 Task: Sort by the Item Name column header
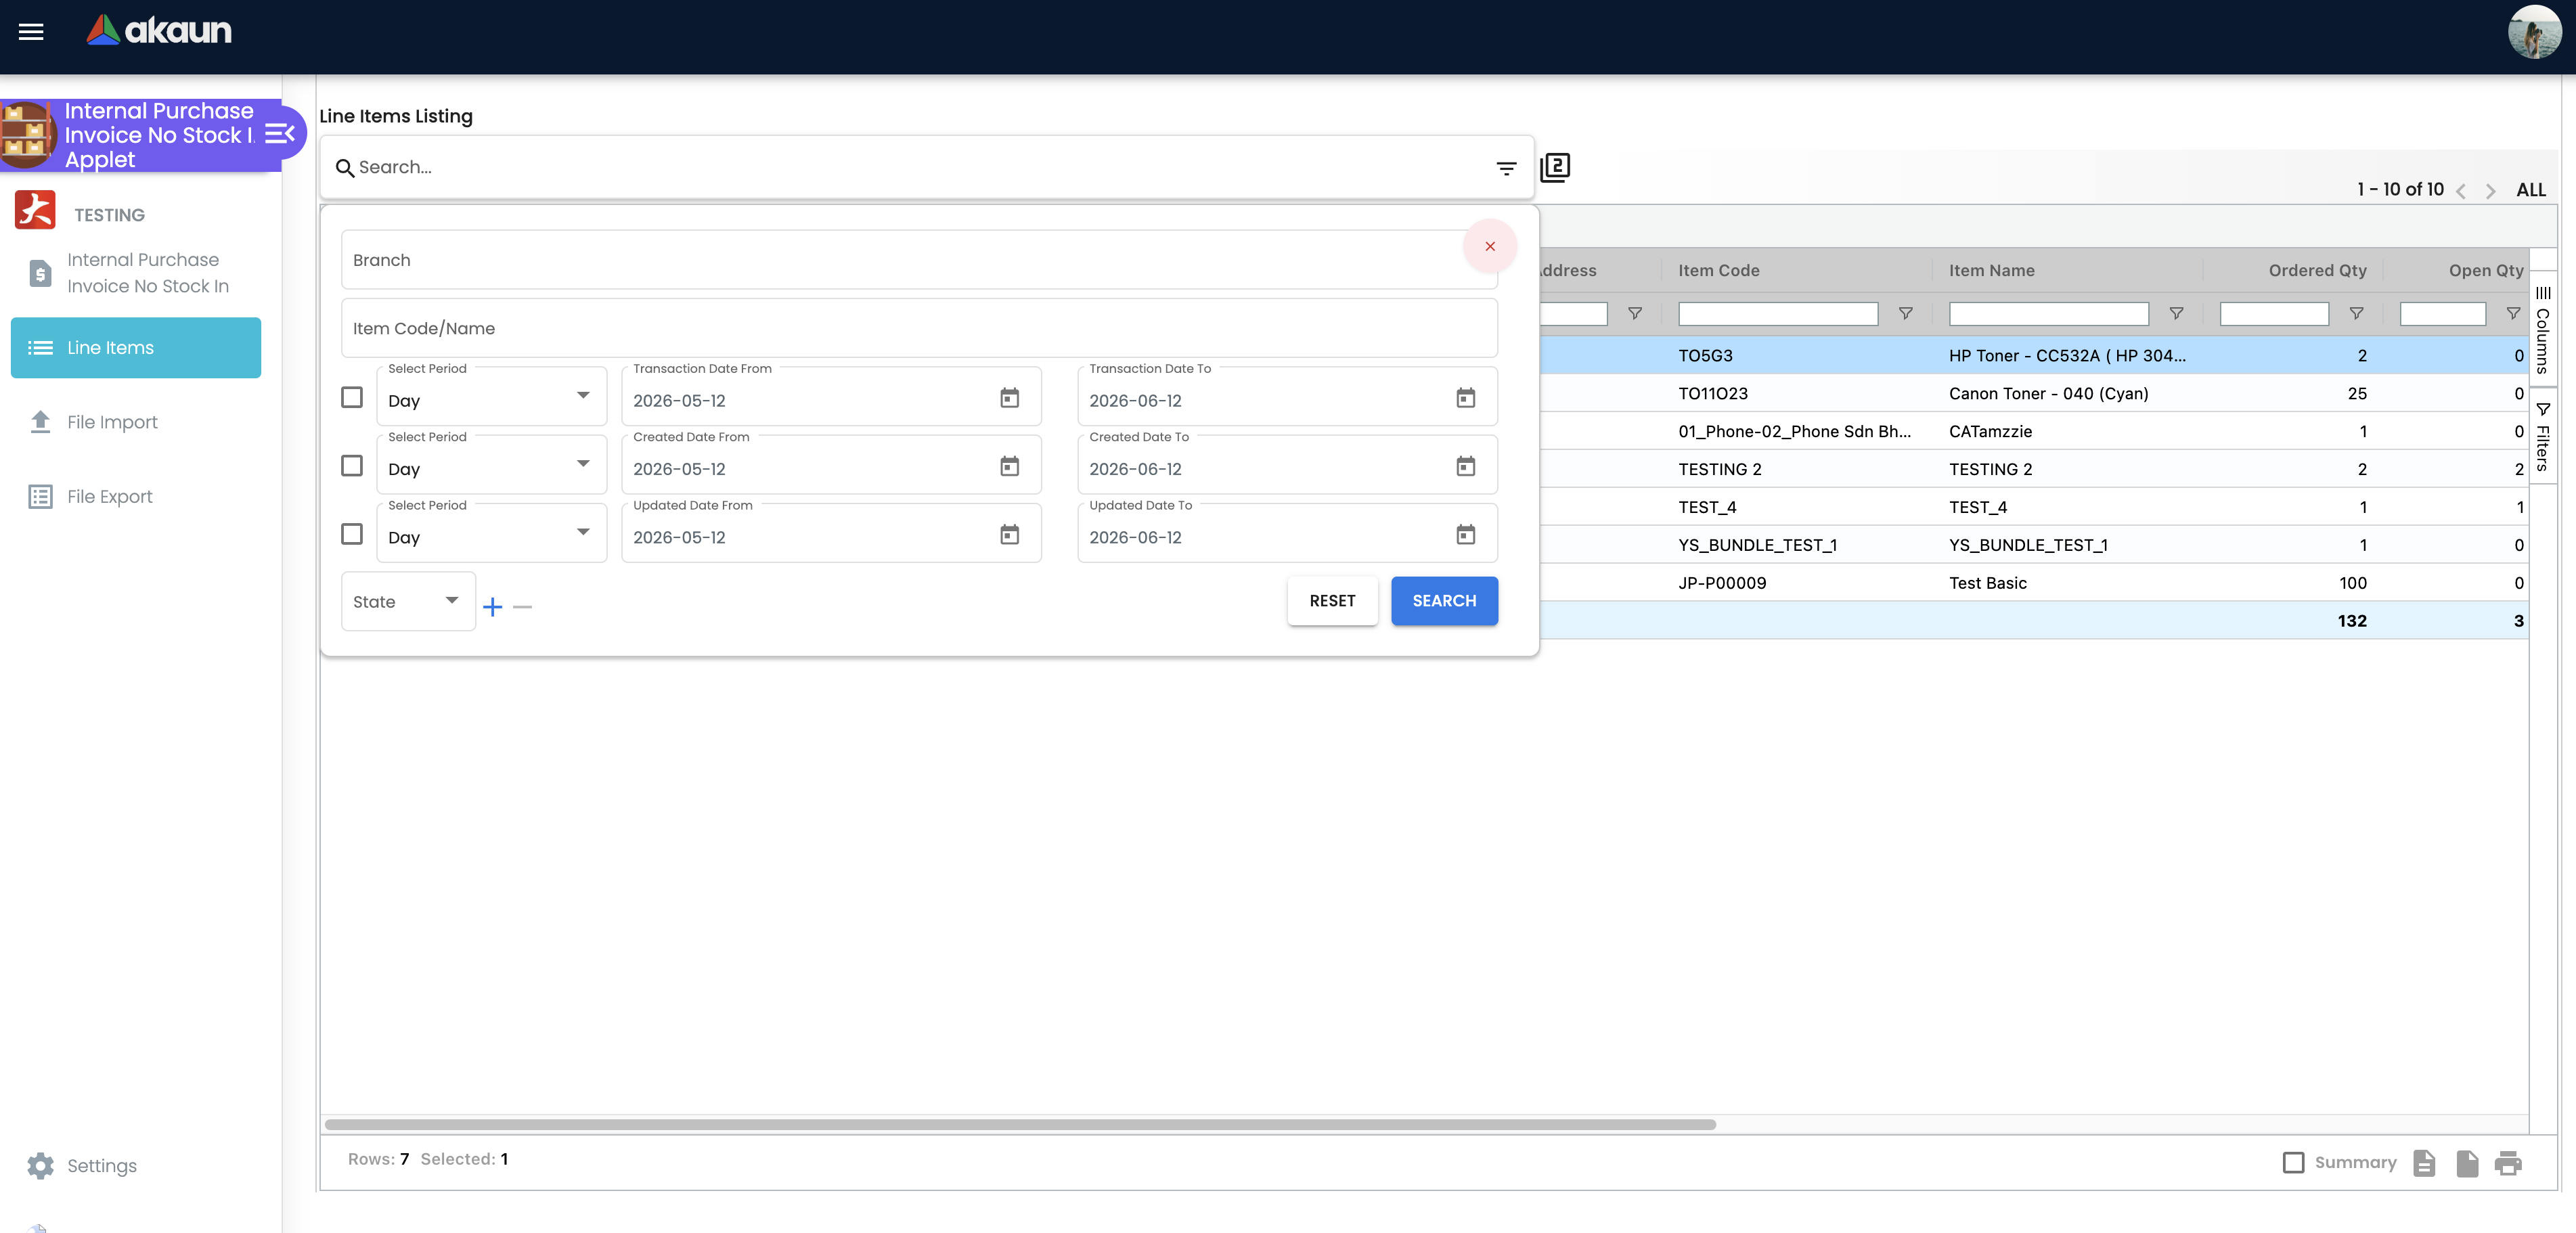pyautogui.click(x=1991, y=270)
